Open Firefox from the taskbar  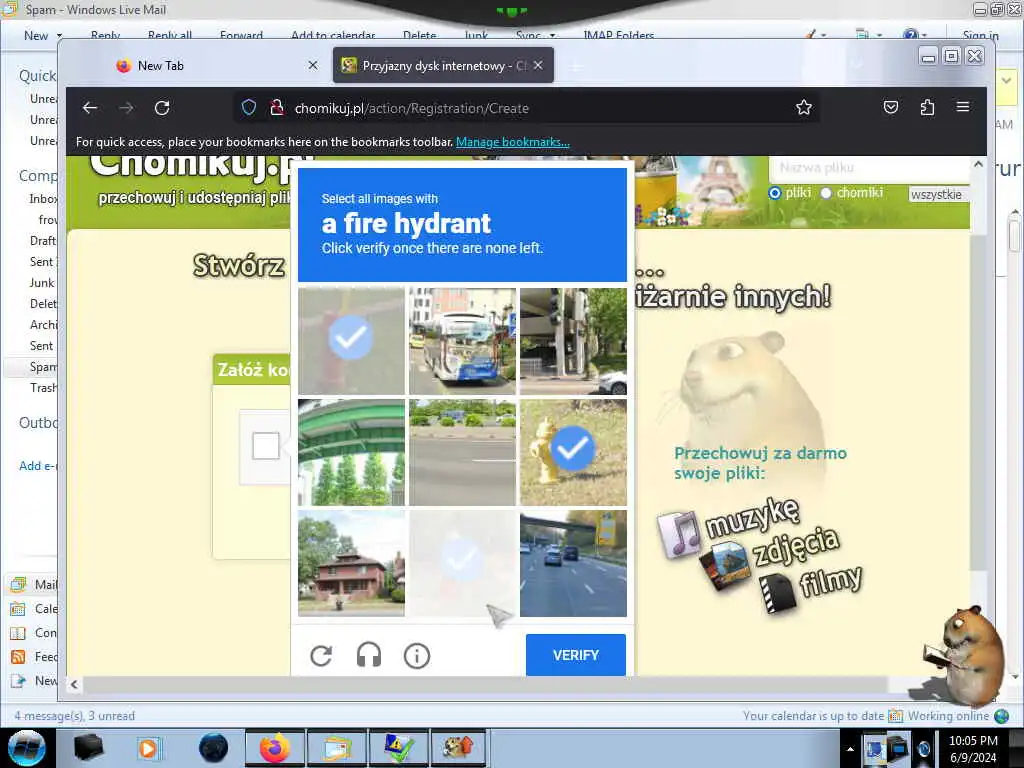[x=276, y=748]
